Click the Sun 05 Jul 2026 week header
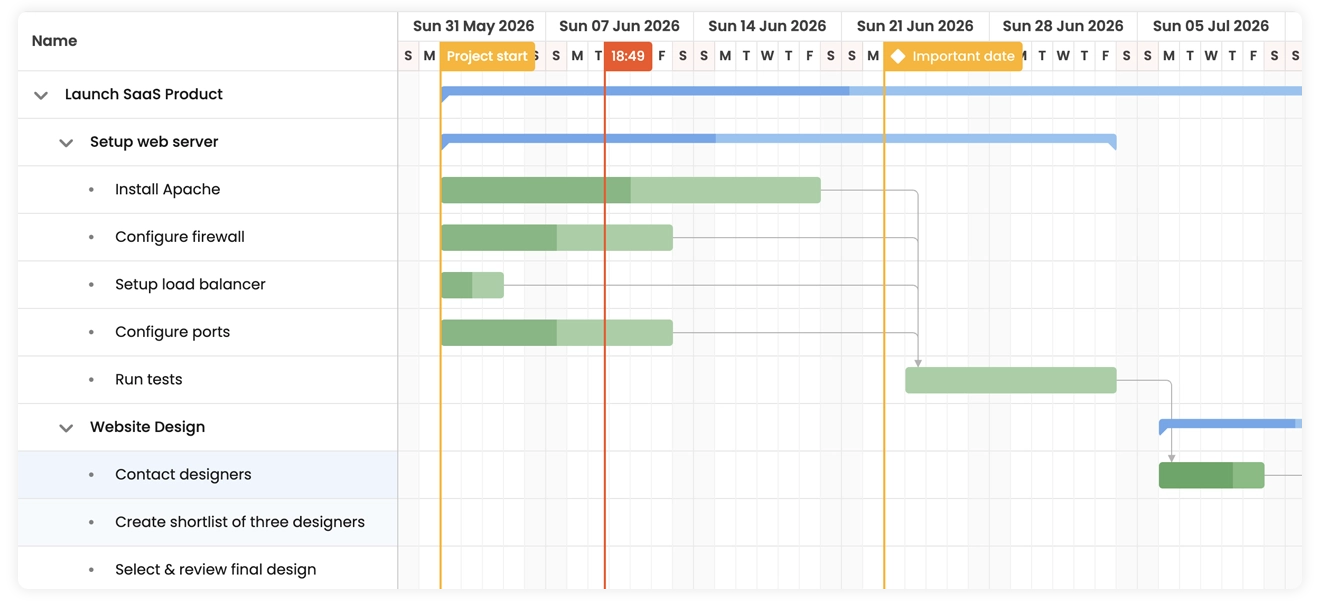The image size is (1320, 614). (1211, 26)
